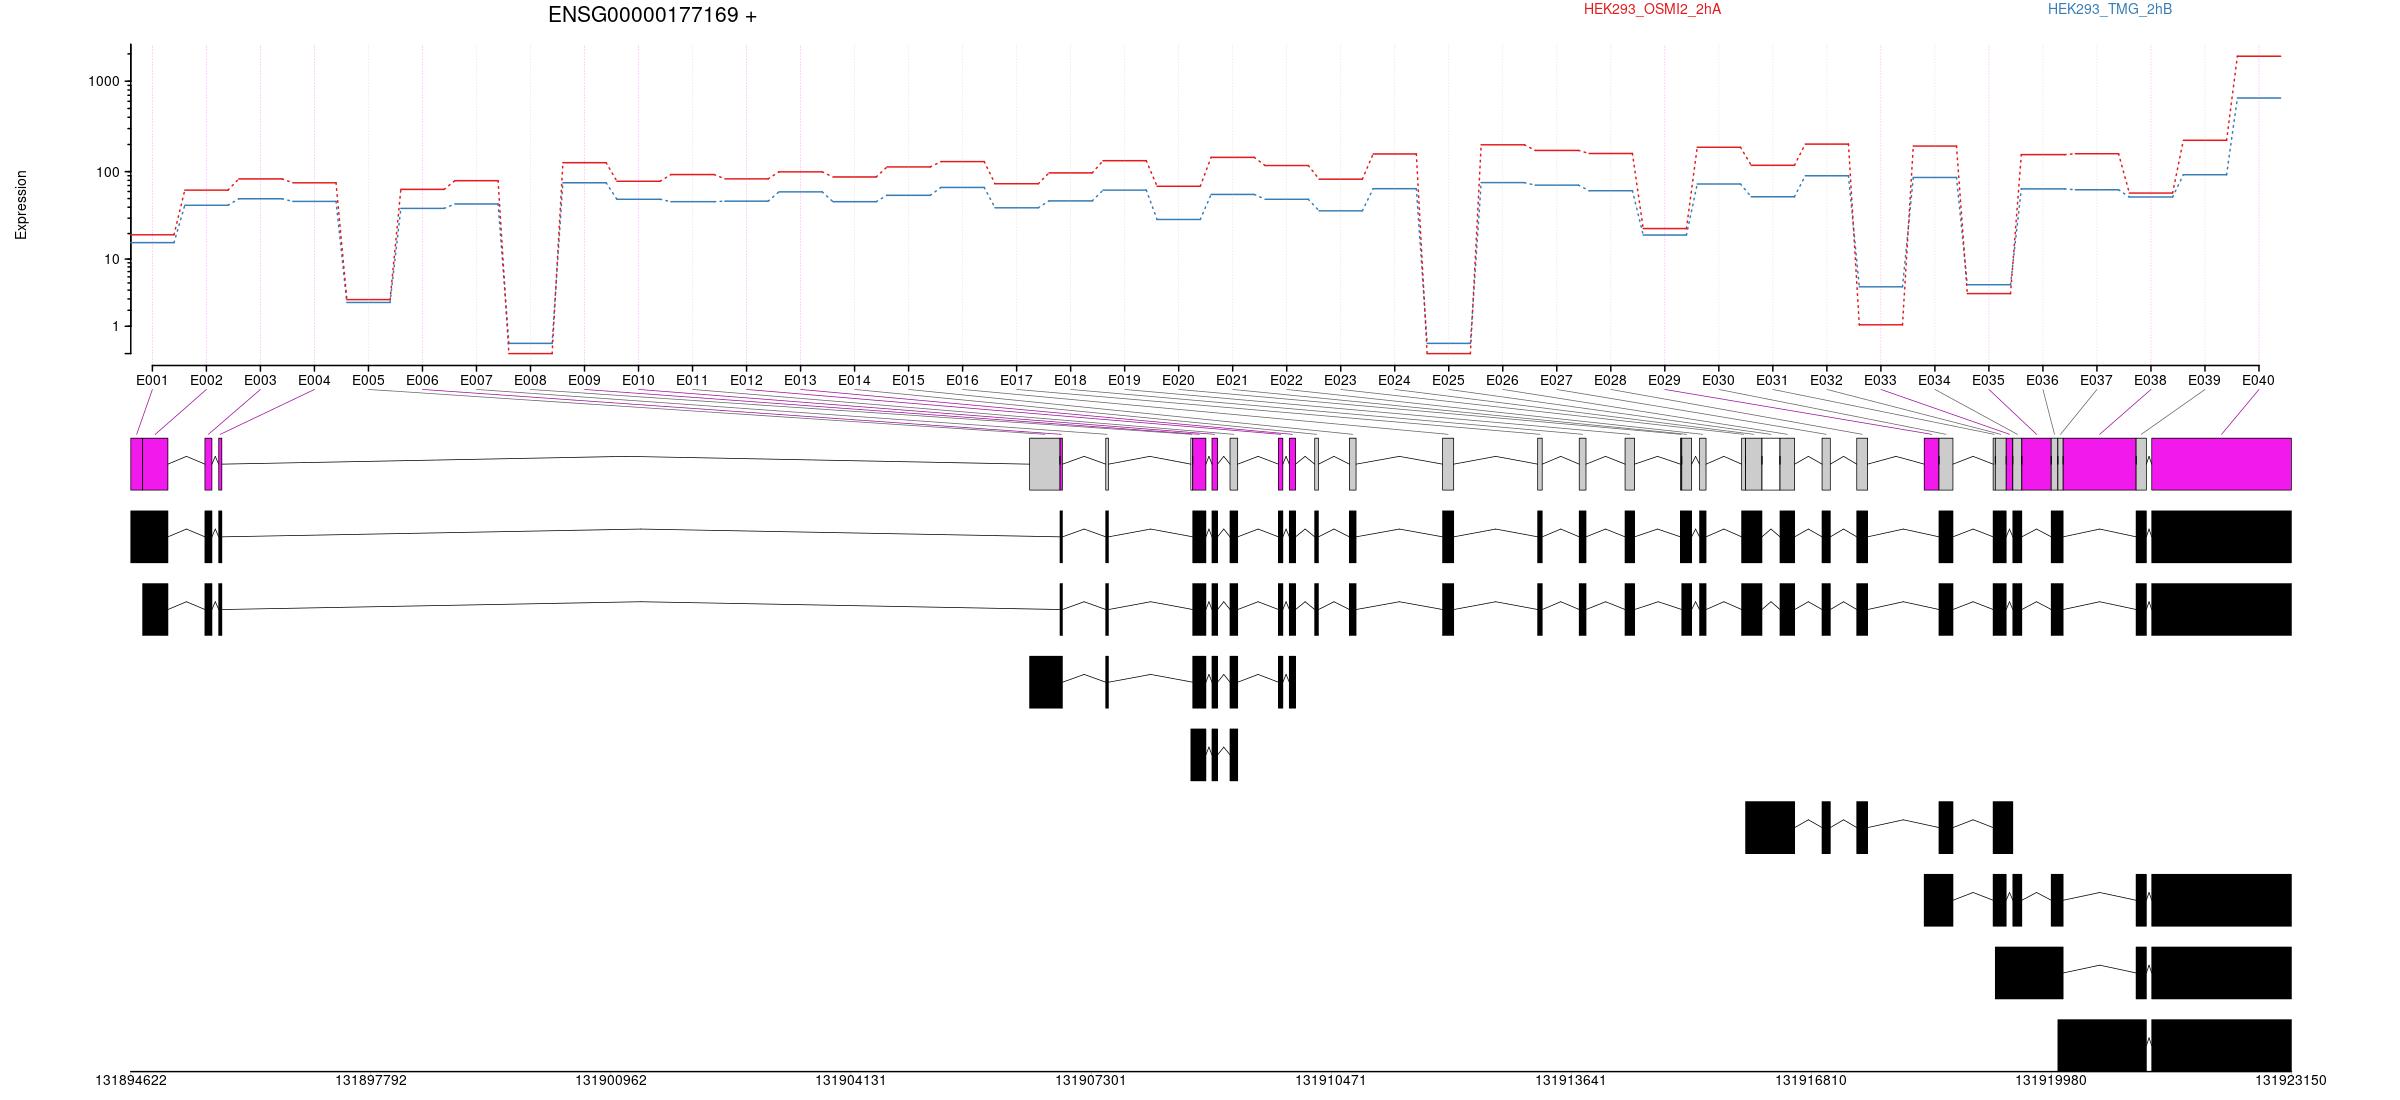Click exon label E004

coord(314,380)
